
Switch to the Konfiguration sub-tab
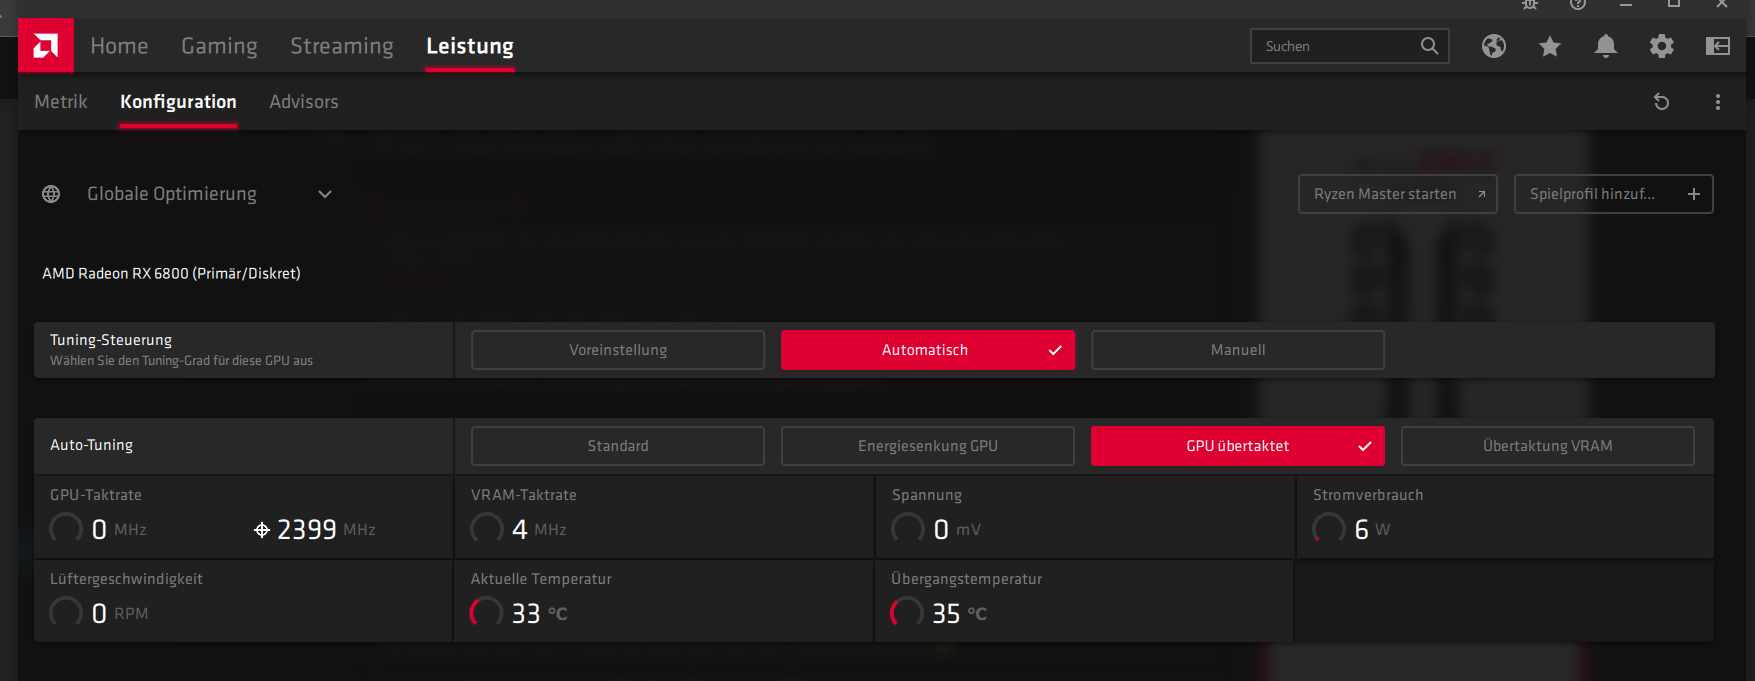pyautogui.click(x=178, y=102)
